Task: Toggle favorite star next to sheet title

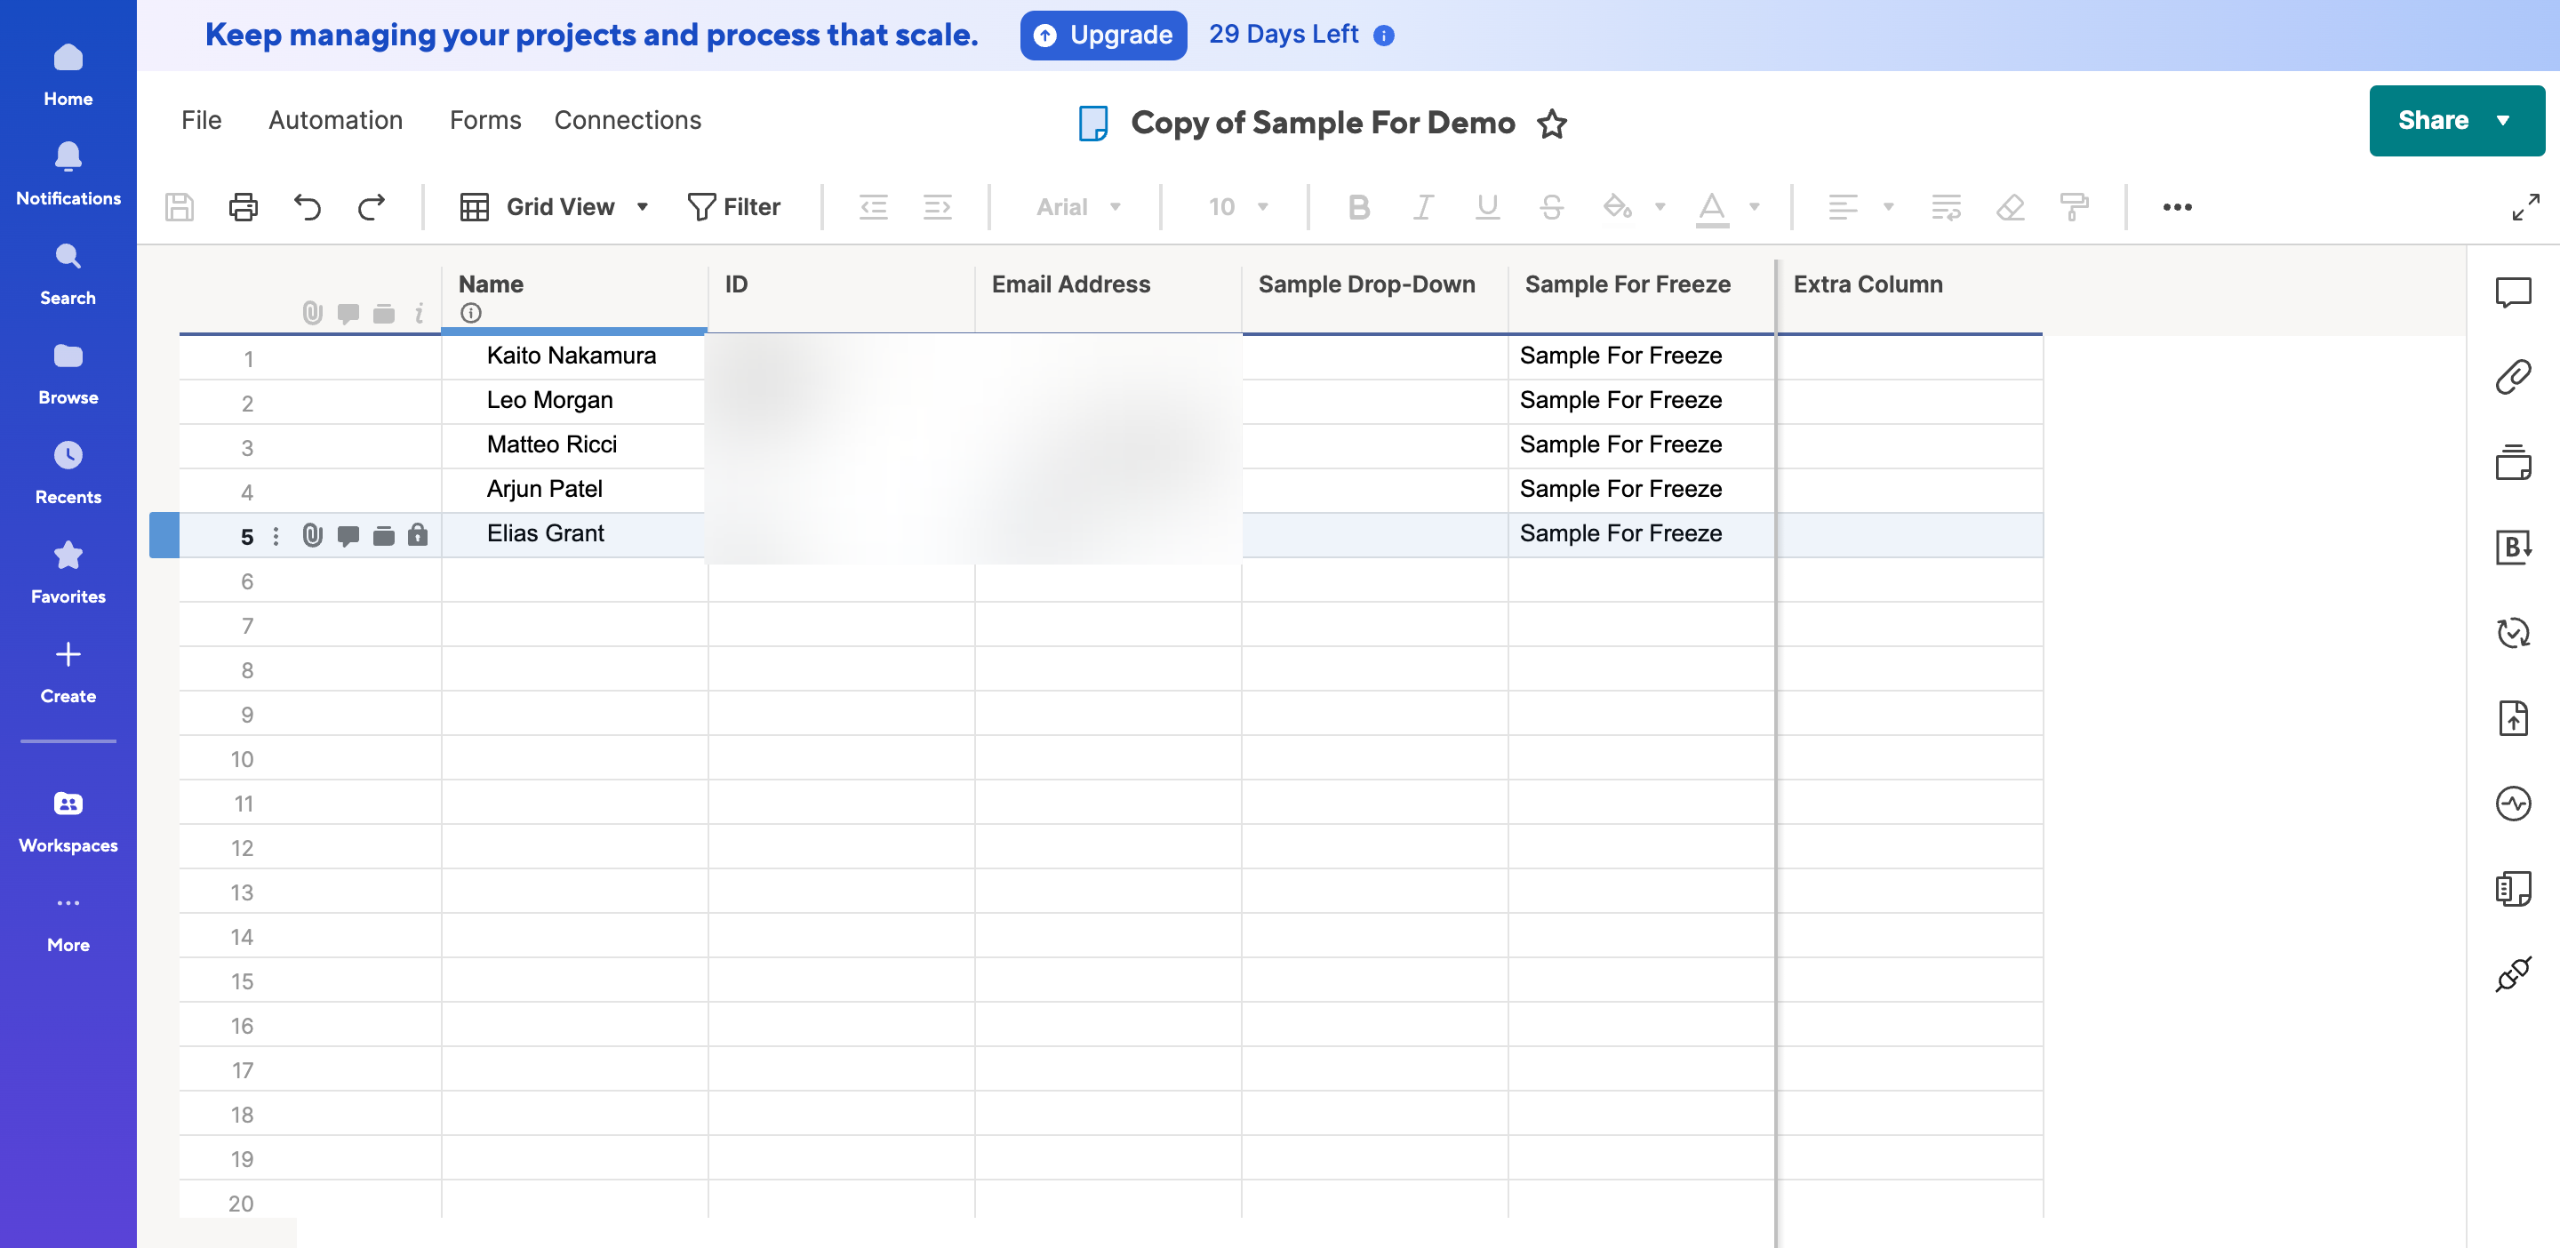Action: pyautogui.click(x=1552, y=123)
